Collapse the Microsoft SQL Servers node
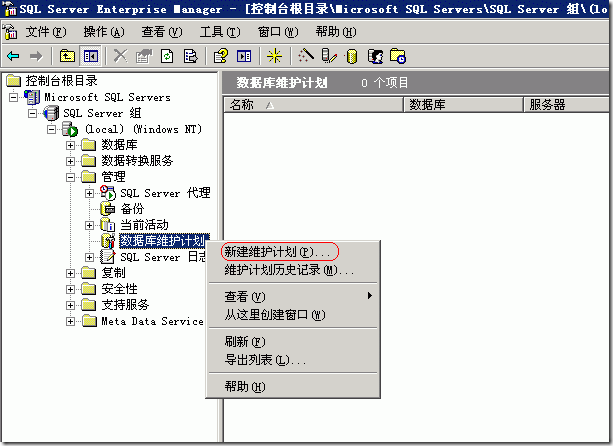613x446 pixels. pyautogui.click(x=14, y=97)
